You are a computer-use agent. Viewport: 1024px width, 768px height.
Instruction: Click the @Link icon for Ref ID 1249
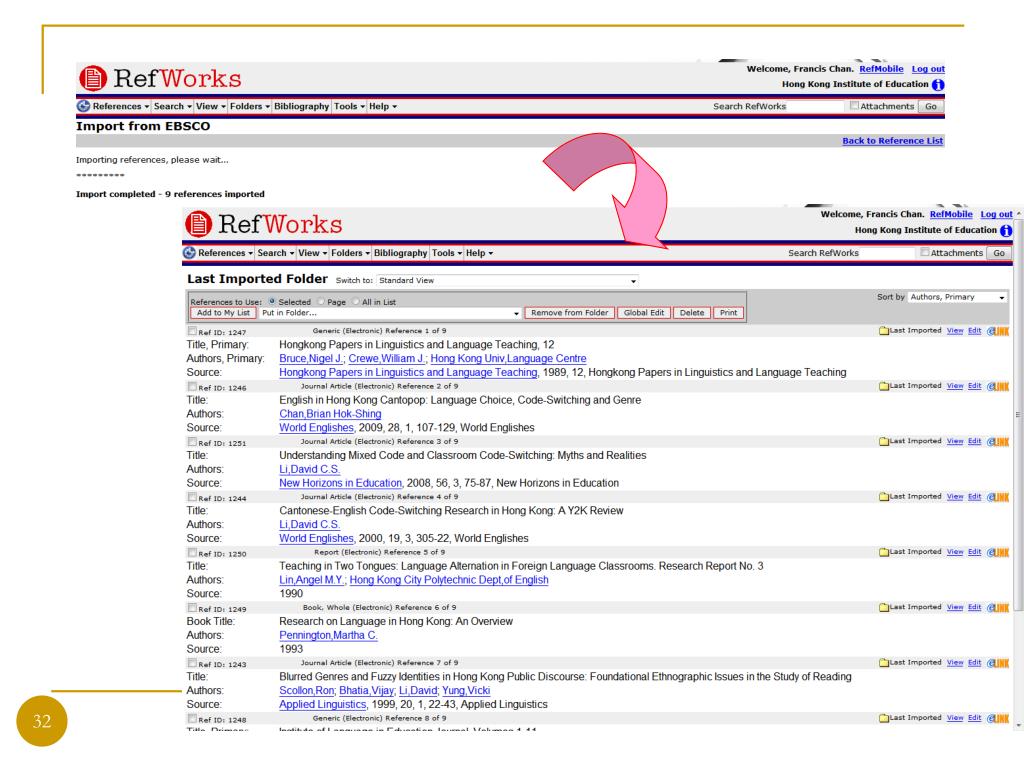(997, 608)
